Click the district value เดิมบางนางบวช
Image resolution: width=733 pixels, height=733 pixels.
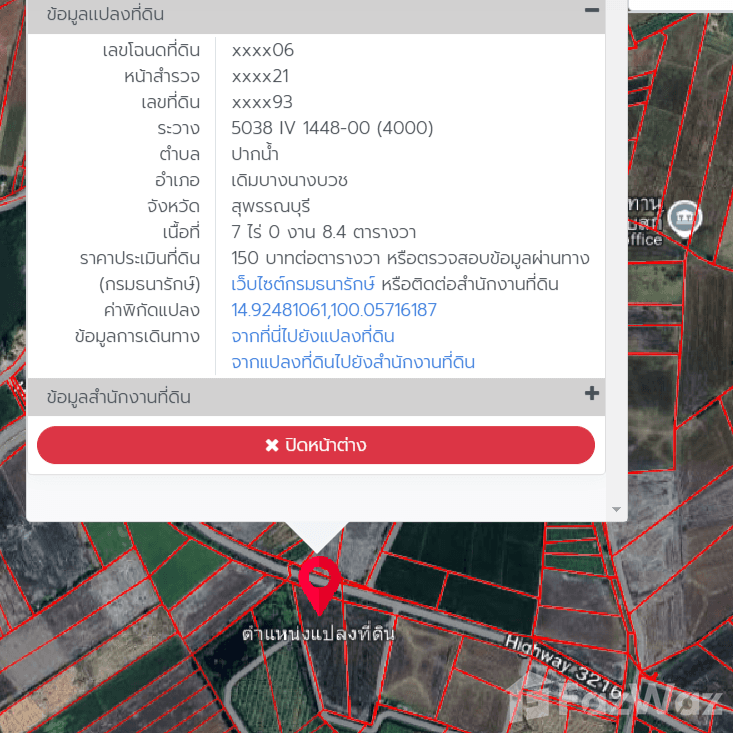coord(289,180)
